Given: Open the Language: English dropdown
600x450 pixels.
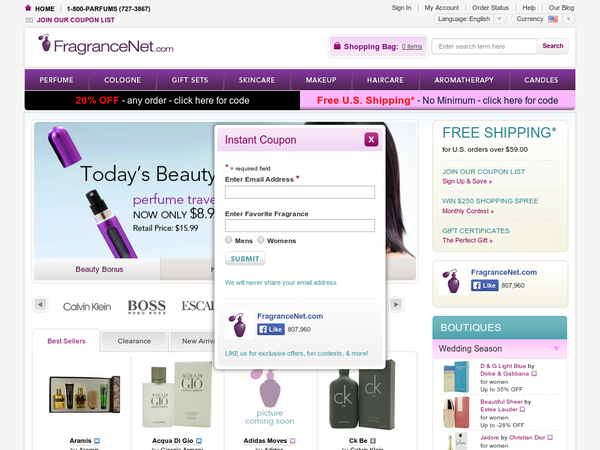Looking at the screenshot, I should [470, 19].
